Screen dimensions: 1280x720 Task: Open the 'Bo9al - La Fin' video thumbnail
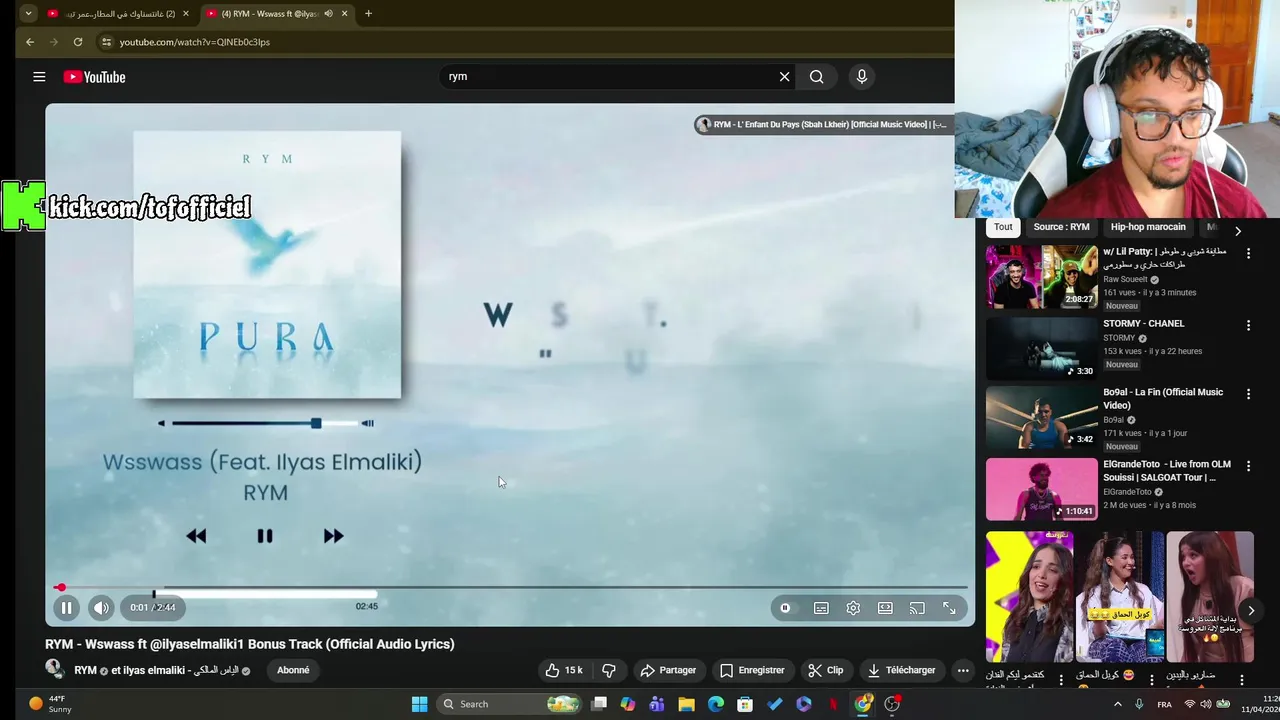coord(1041,418)
